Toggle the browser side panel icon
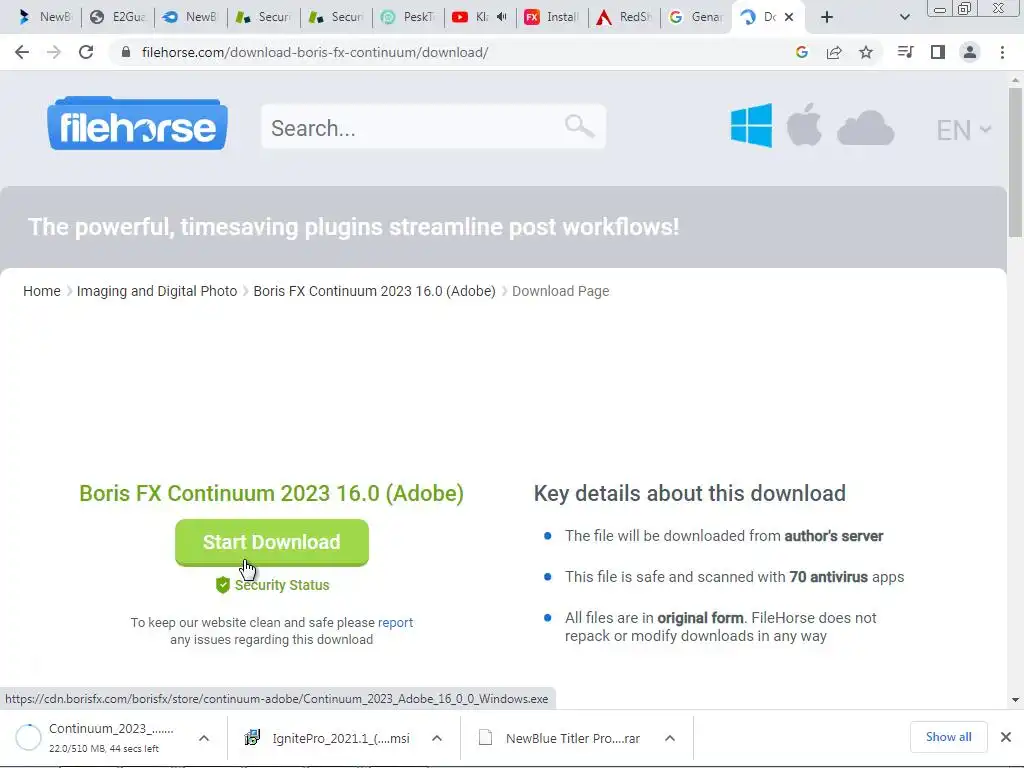This screenshot has width=1024, height=768. [938, 52]
